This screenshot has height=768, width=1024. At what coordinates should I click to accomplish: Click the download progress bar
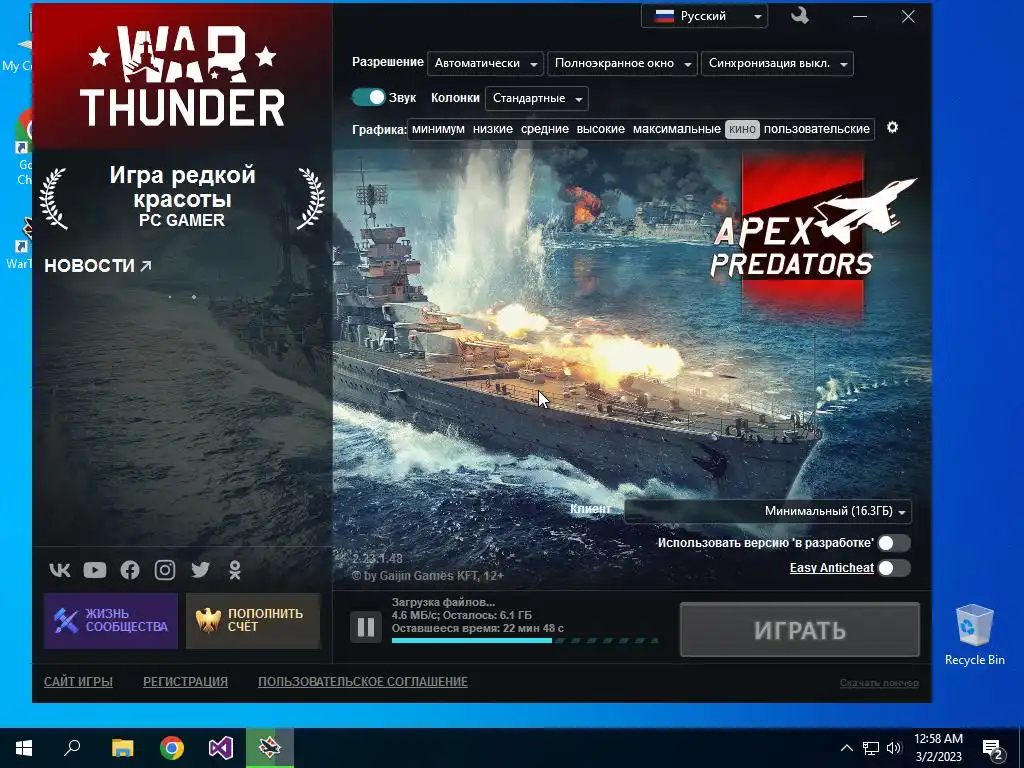pos(524,641)
